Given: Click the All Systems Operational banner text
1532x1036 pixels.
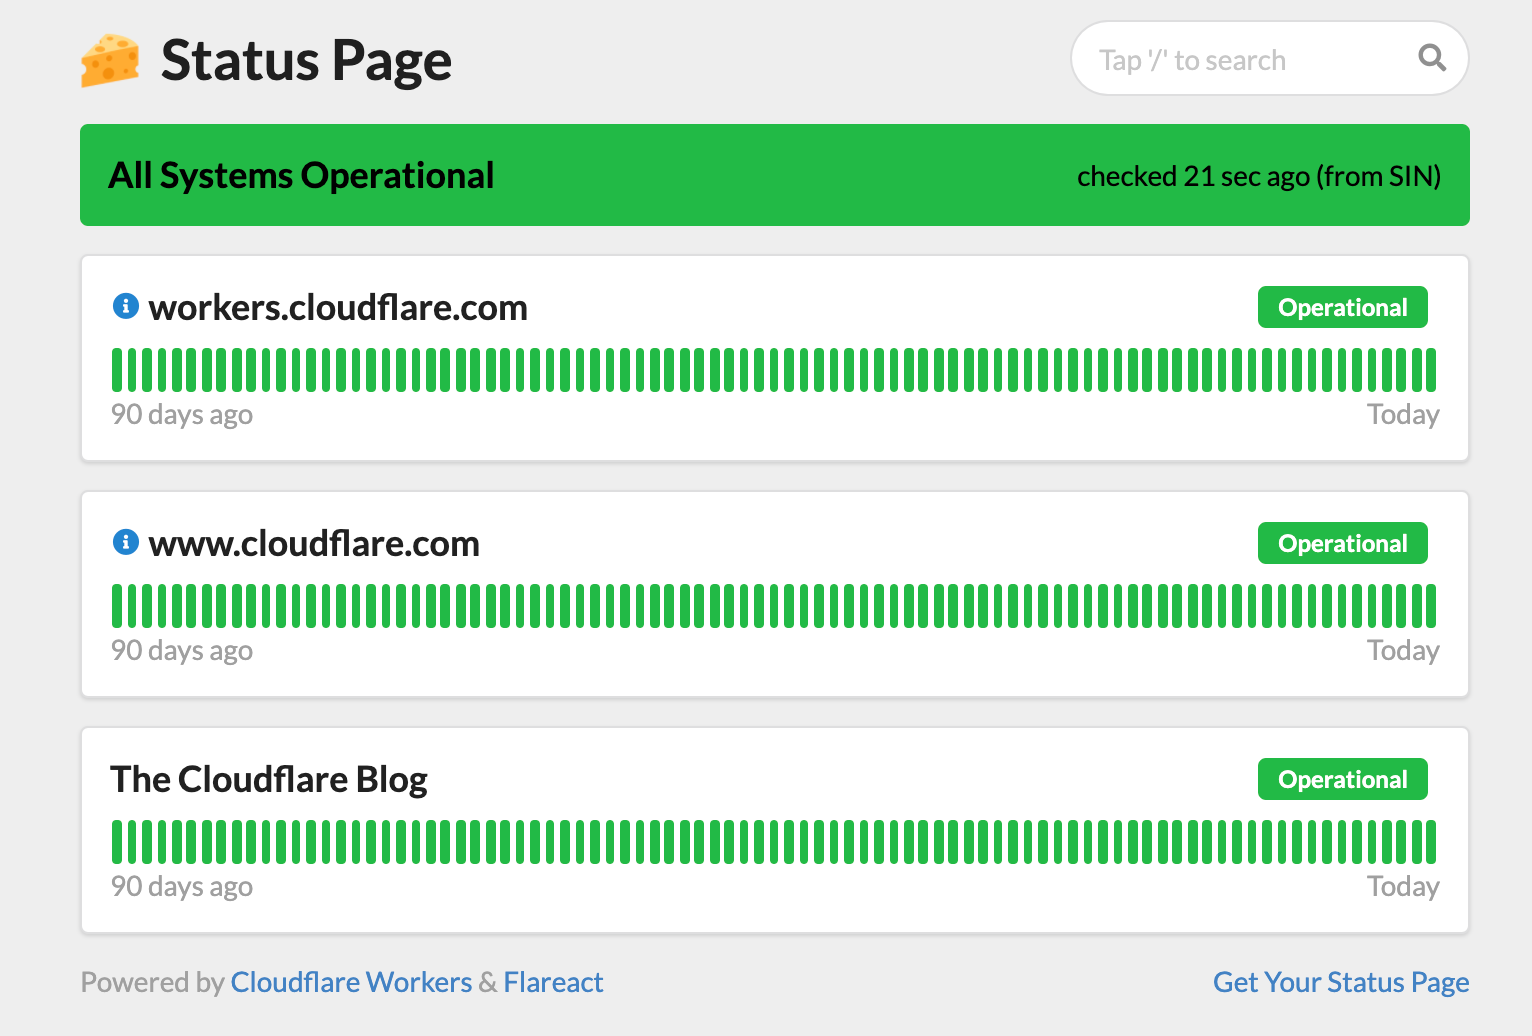Looking at the screenshot, I should pos(301,176).
